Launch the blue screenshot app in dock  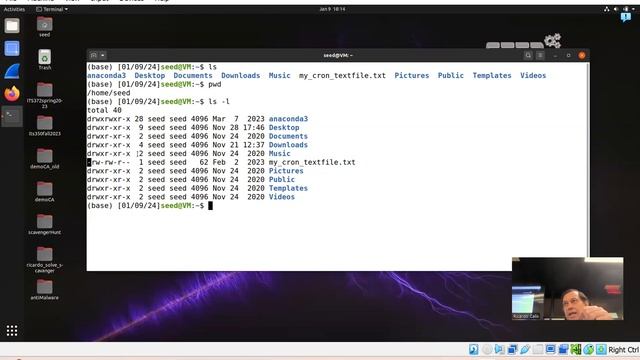pyautogui.click(x=12, y=49)
